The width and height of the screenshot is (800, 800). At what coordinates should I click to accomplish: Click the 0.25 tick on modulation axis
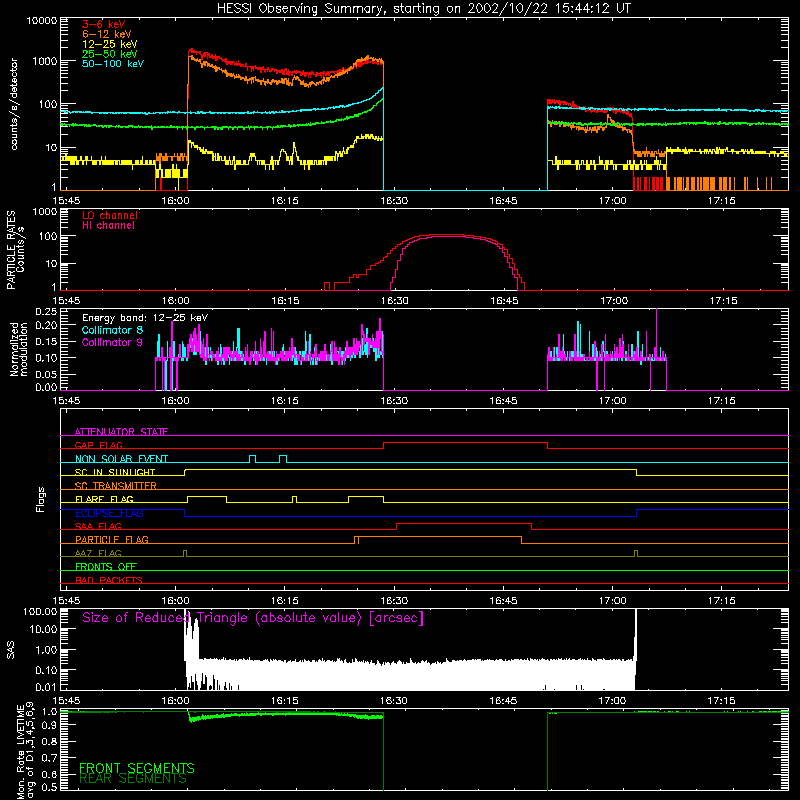tap(46, 311)
